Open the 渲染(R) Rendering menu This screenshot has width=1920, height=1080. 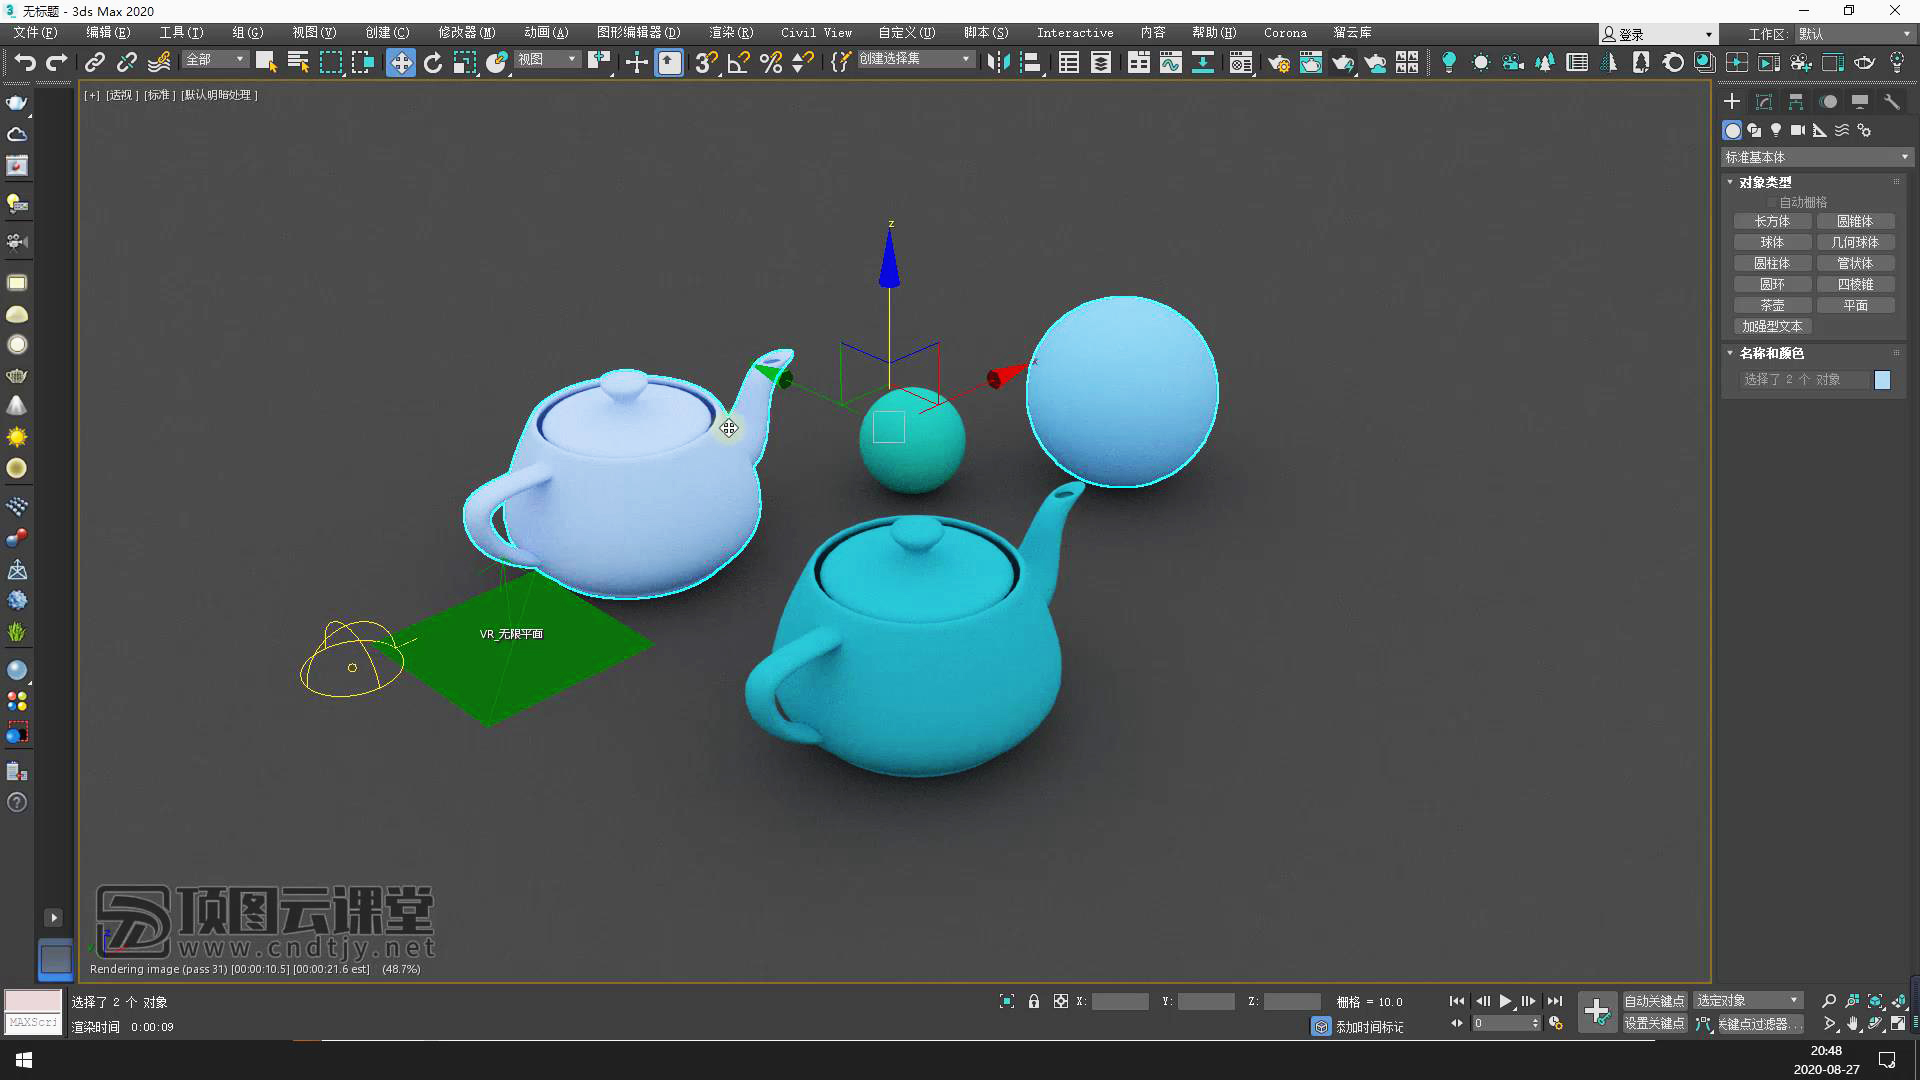point(730,33)
